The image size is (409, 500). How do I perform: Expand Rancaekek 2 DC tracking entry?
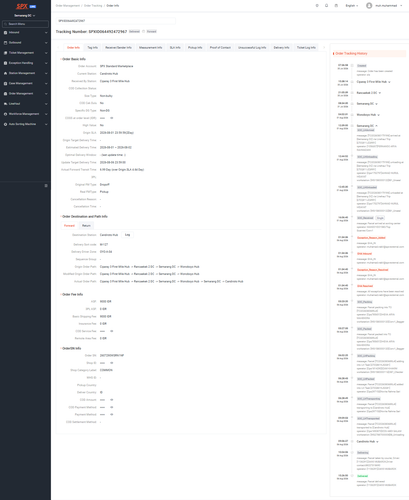click(x=380, y=93)
